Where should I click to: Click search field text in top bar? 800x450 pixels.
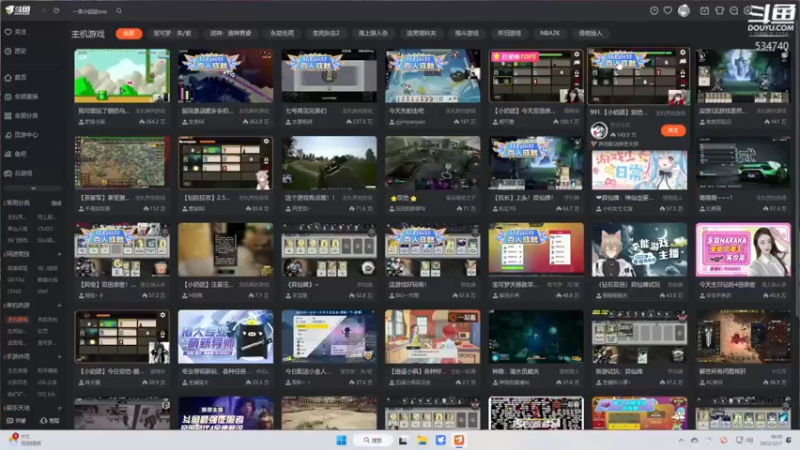(90, 11)
